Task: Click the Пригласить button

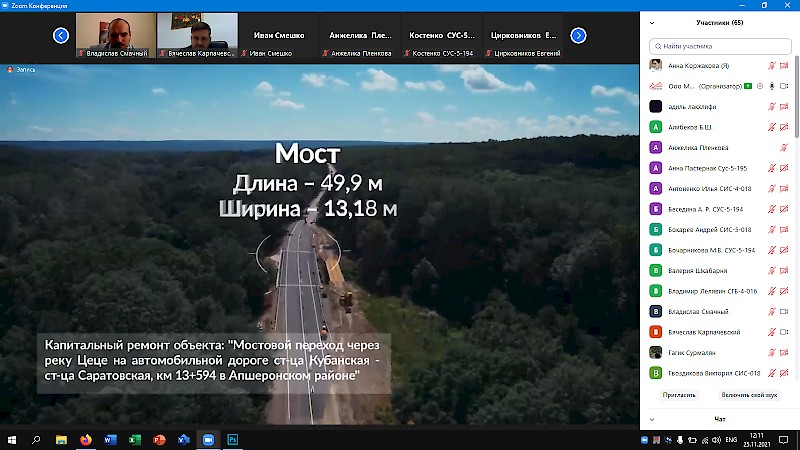Action: pos(678,395)
